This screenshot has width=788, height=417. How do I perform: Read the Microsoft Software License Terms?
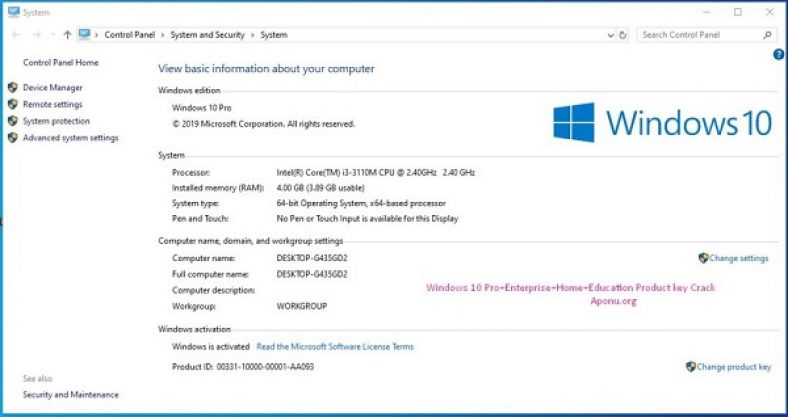point(335,347)
